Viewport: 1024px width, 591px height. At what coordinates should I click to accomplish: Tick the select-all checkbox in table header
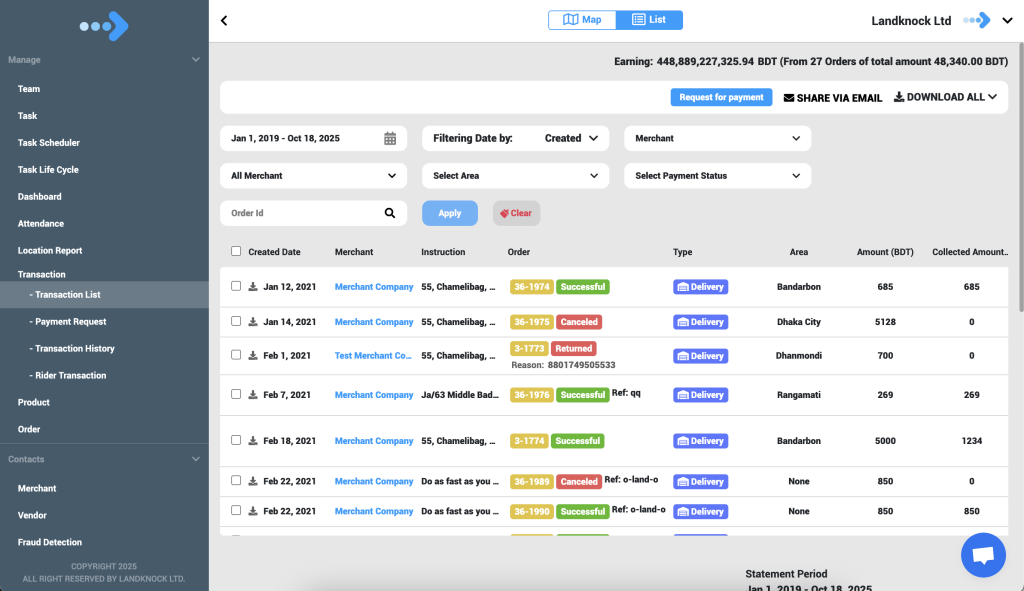coord(236,252)
